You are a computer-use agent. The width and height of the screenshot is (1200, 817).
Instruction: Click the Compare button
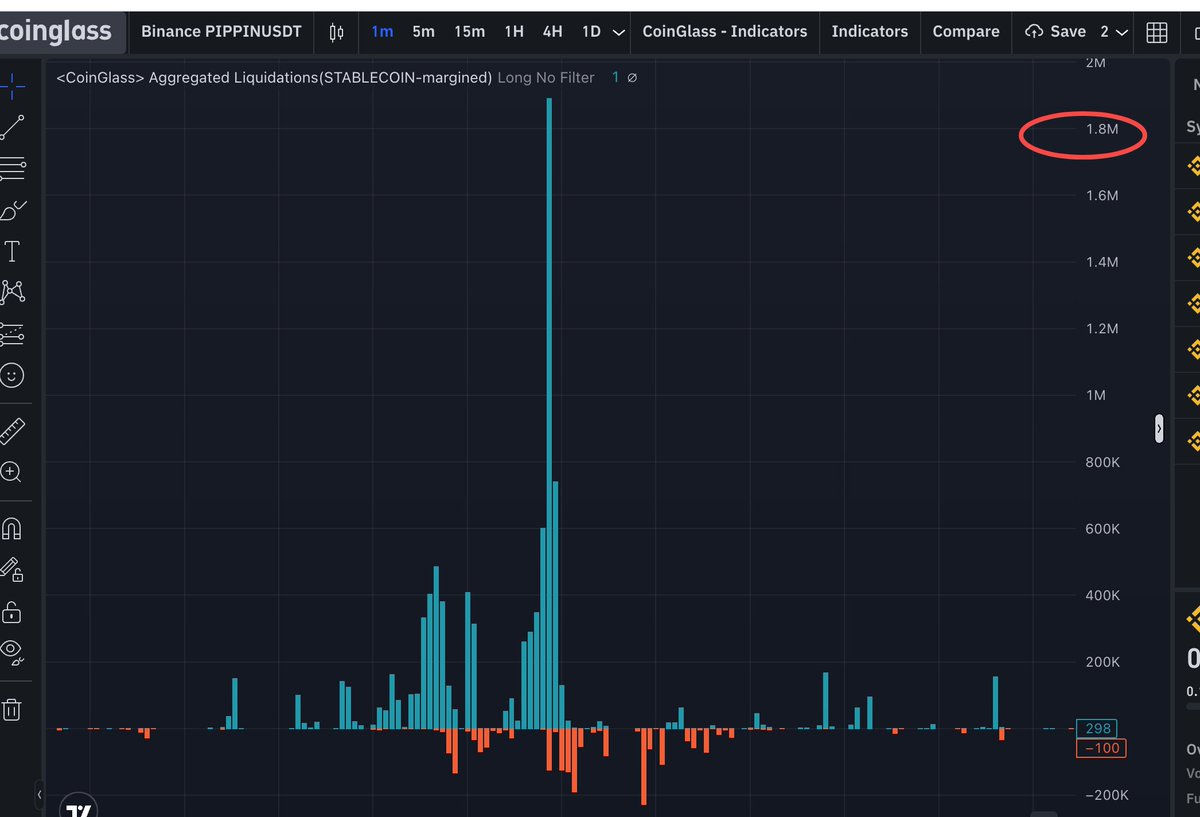pos(966,32)
